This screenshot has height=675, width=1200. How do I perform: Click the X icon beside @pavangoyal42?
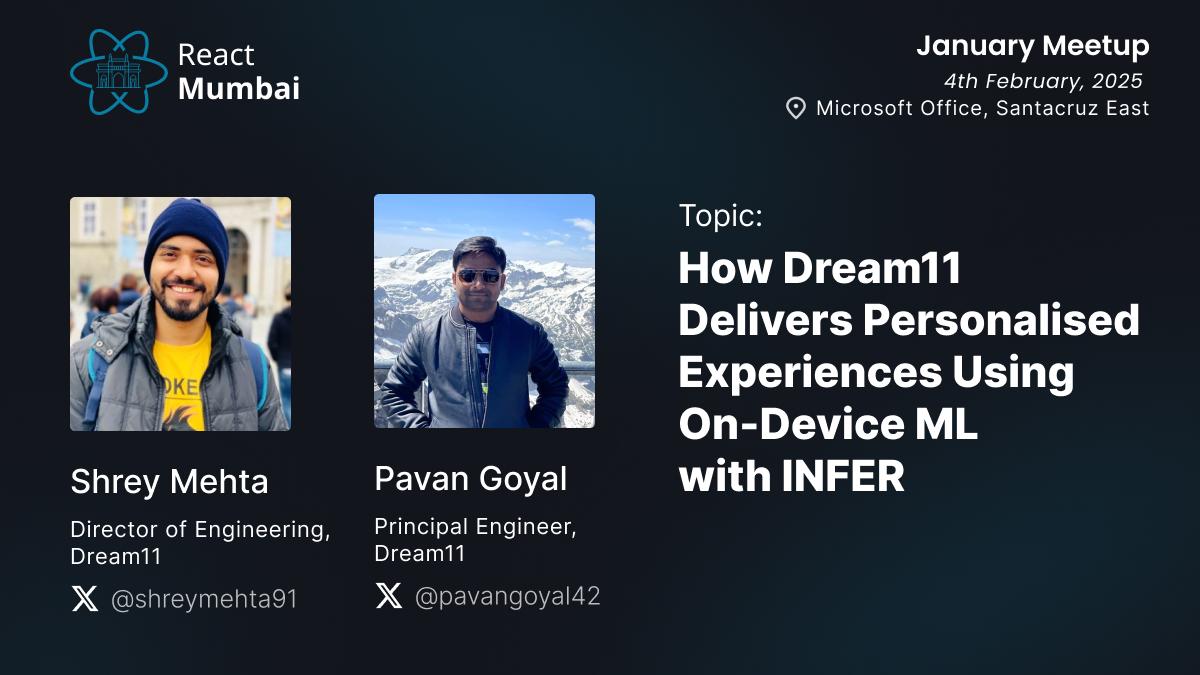point(389,596)
